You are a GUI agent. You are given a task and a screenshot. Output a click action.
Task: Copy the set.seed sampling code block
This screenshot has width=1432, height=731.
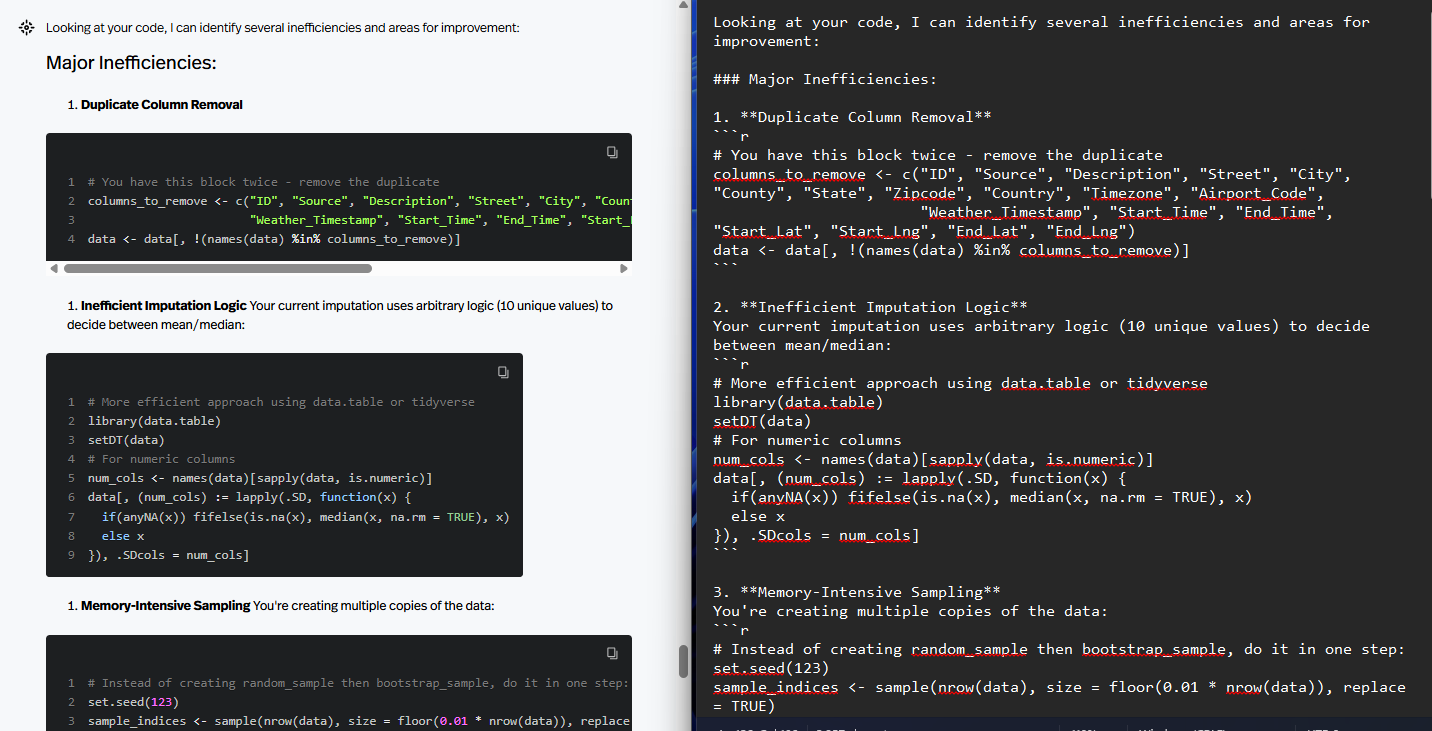612,653
